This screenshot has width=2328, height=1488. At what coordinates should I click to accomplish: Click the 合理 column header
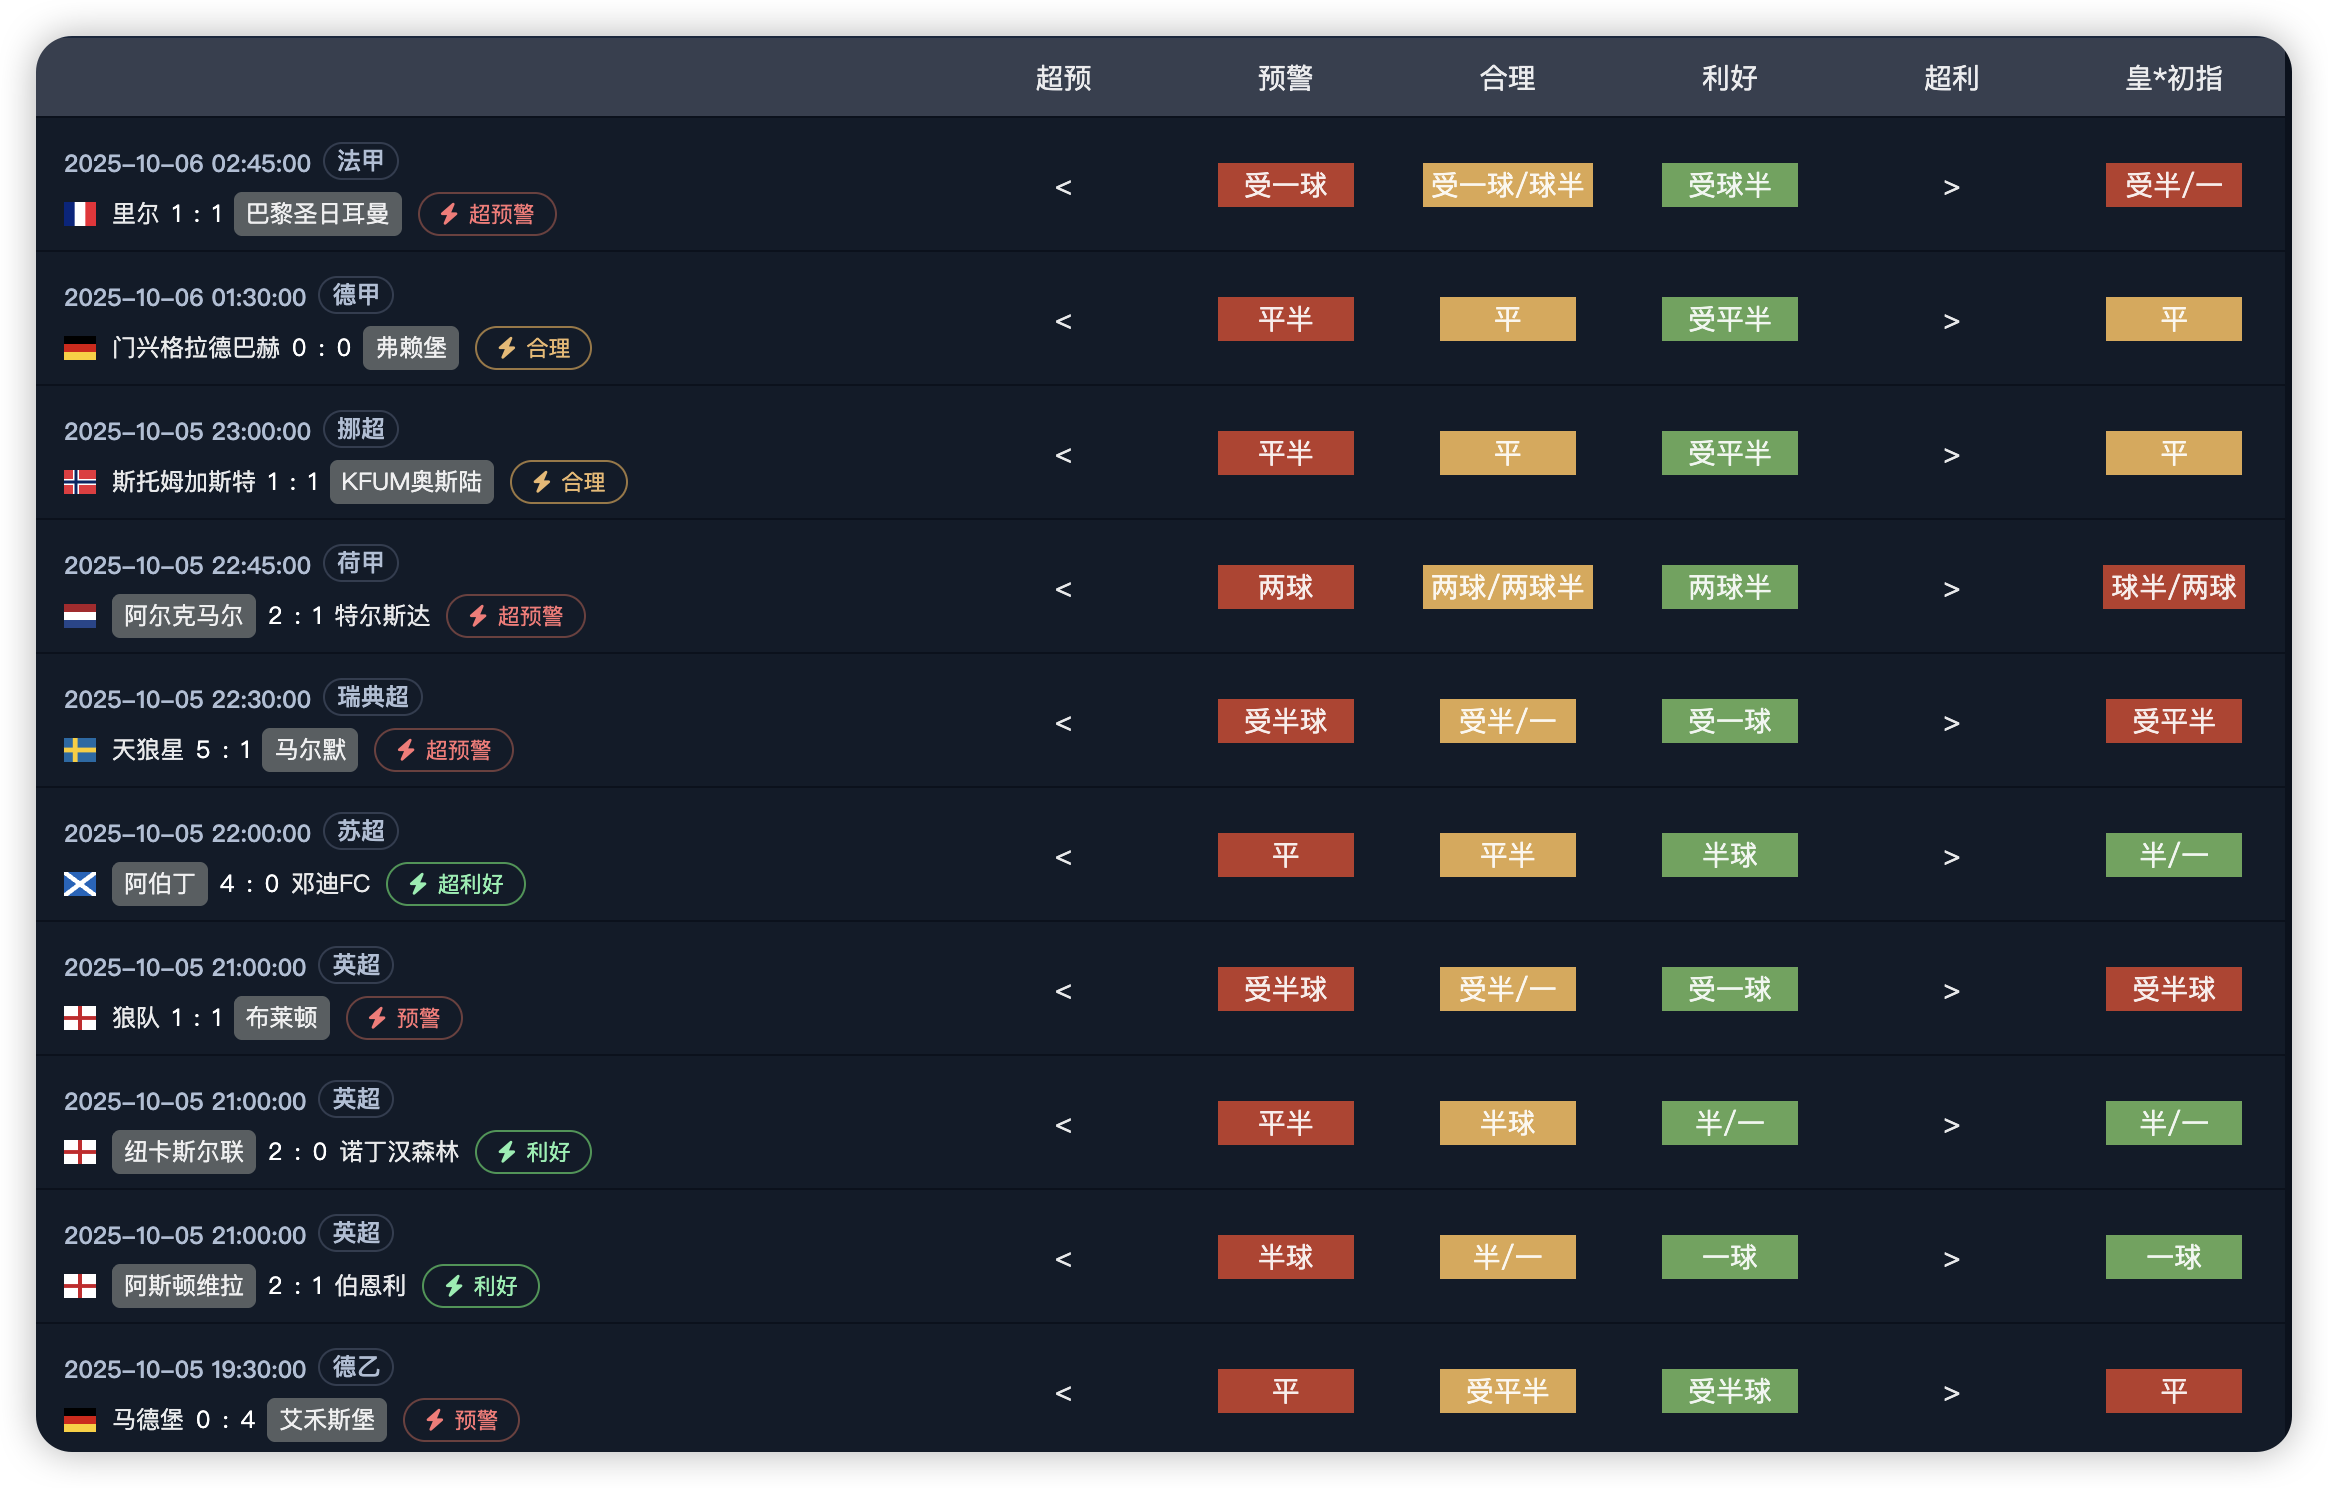pyautogui.click(x=1507, y=78)
